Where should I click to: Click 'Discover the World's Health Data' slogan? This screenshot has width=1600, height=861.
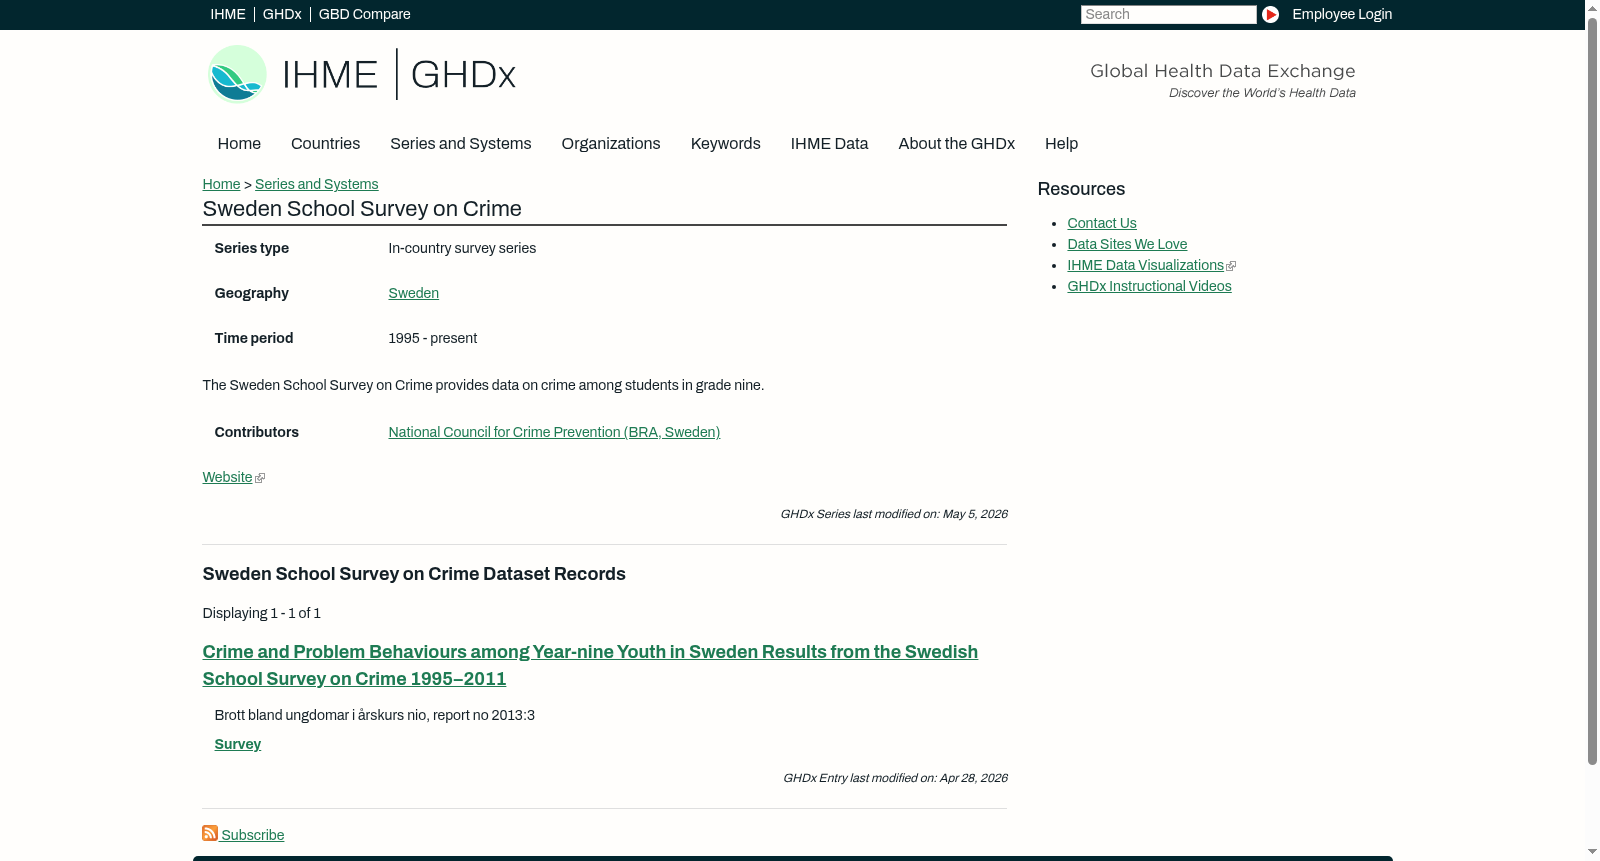(1262, 93)
